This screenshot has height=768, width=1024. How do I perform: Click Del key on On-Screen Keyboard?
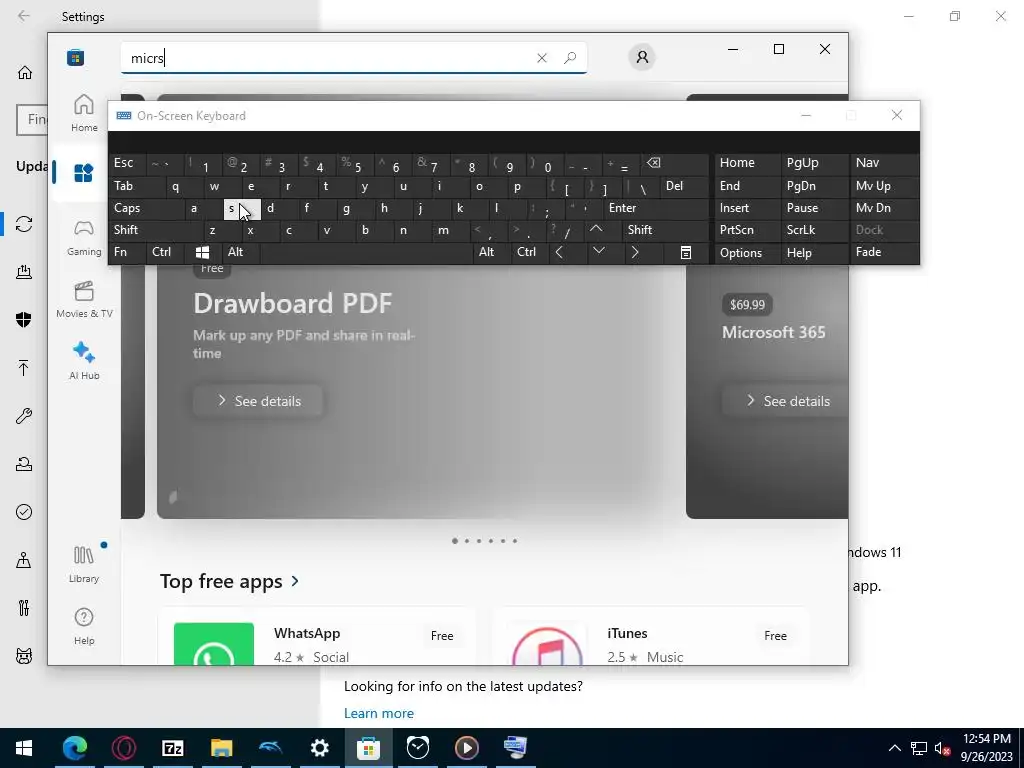[684, 185]
